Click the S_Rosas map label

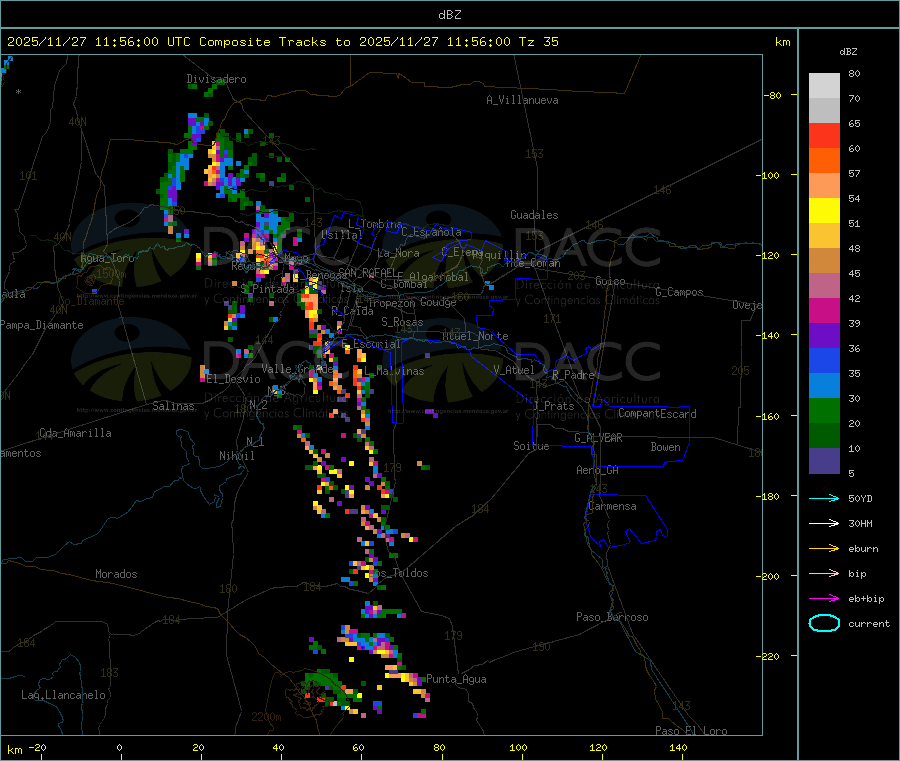(x=402, y=323)
